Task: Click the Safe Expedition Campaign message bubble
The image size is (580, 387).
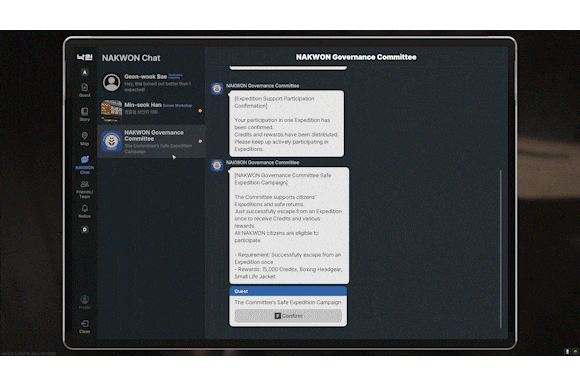Action: click(289, 225)
